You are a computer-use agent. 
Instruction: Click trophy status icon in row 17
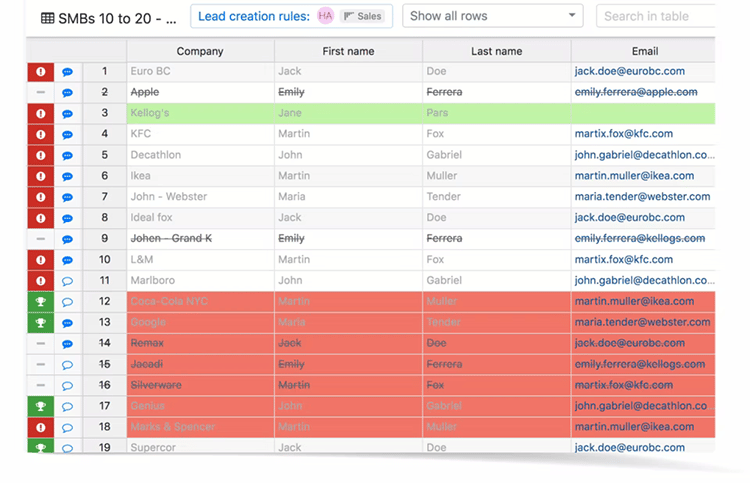click(x=41, y=406)
